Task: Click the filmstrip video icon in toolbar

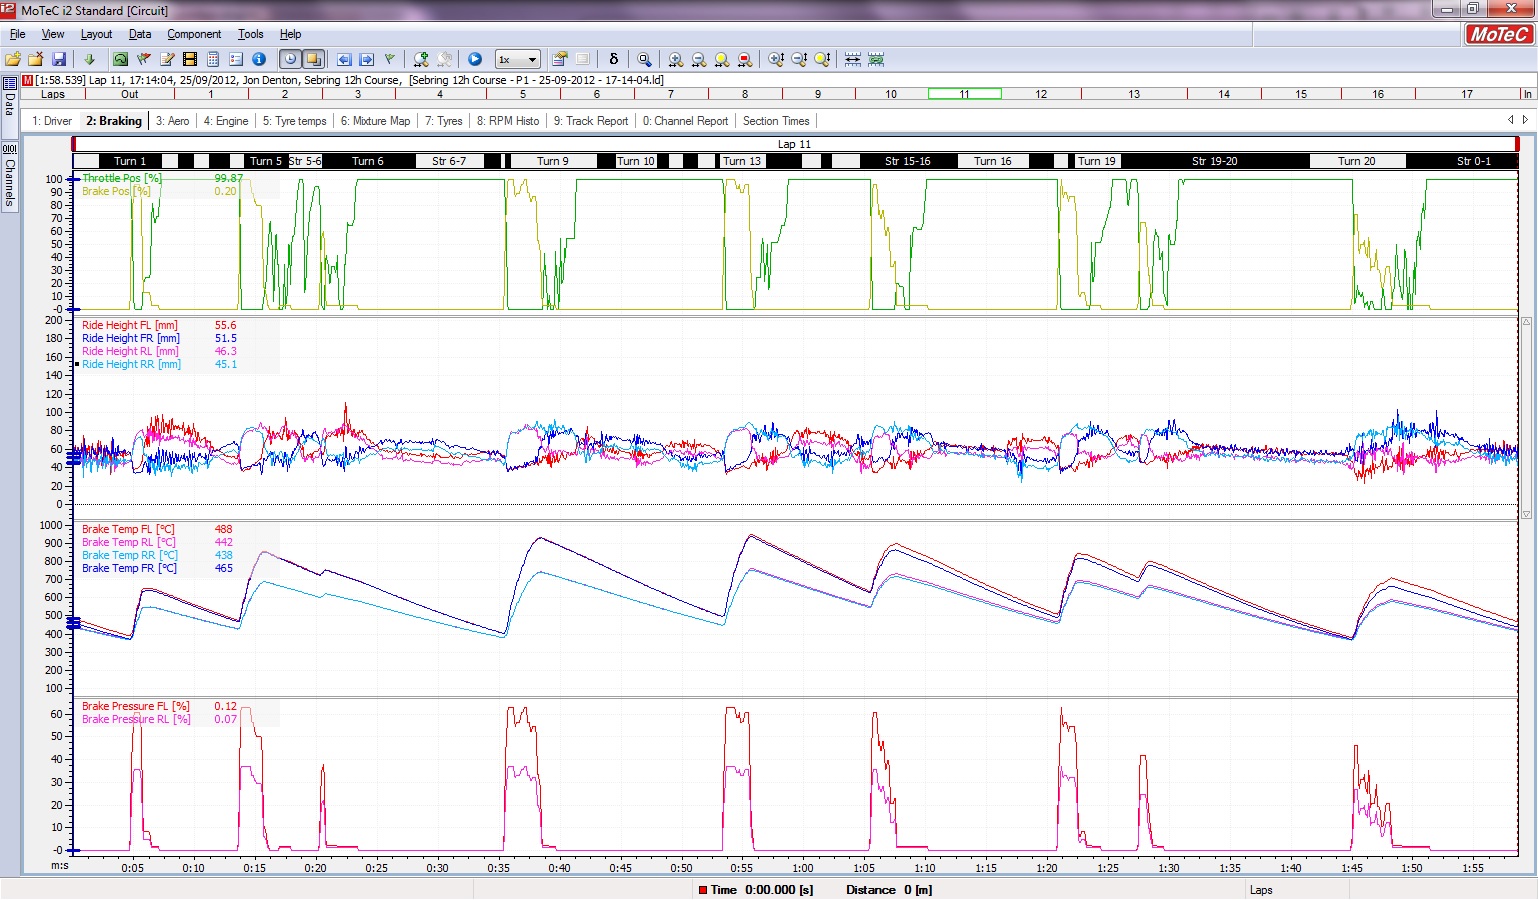Action: click(x=189, y=60)
